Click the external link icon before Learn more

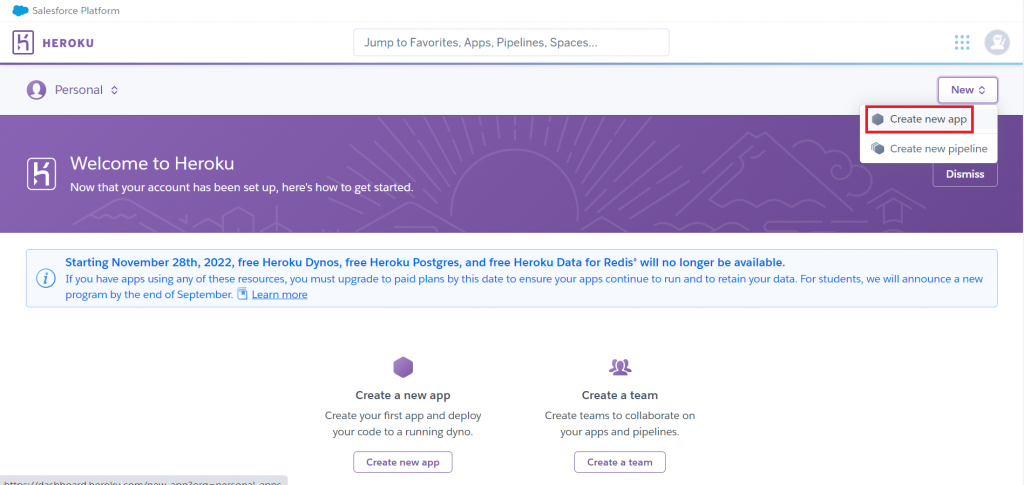tap(242, 294)
